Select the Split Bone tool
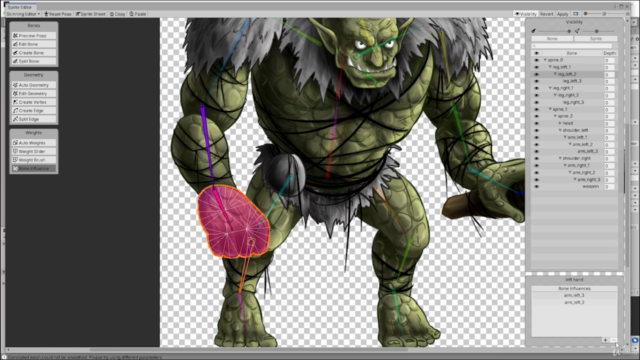640x360 pixels. click(33, 61)
